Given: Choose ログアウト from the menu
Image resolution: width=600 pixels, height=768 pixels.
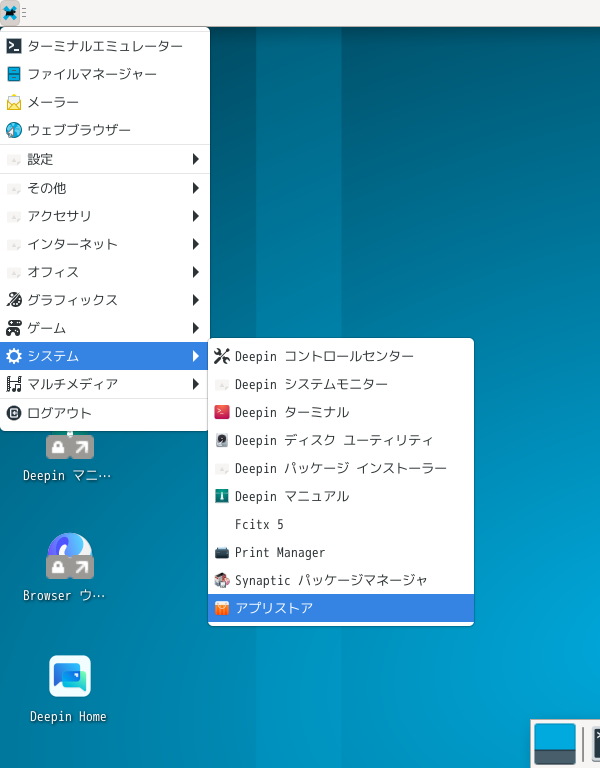Looking at the screenshot, I should pos(105,413).
